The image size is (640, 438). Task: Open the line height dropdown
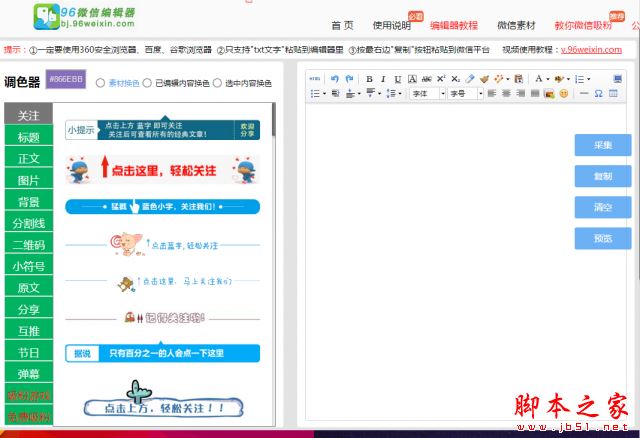coord(400,94)
